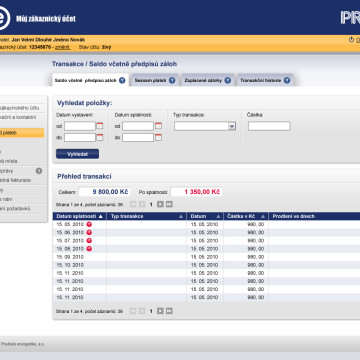
Task: Click page number '1' in bottom pagination
Action: (151, 311)
